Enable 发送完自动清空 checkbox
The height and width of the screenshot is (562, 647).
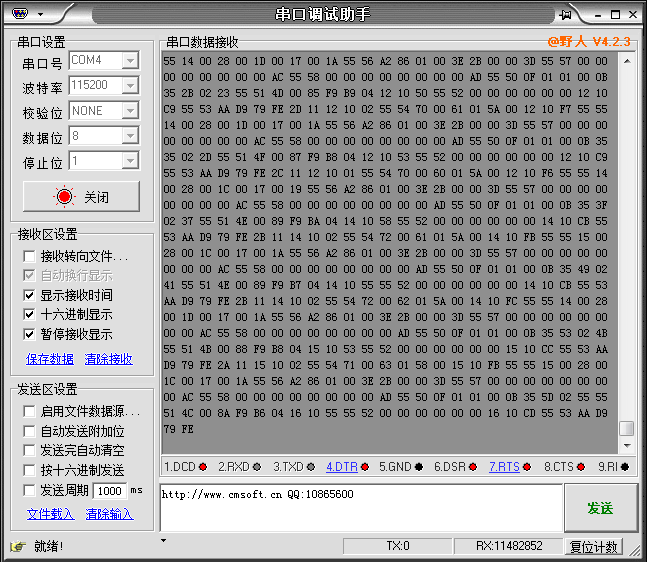pyautogui.click(x=29, y=450)
